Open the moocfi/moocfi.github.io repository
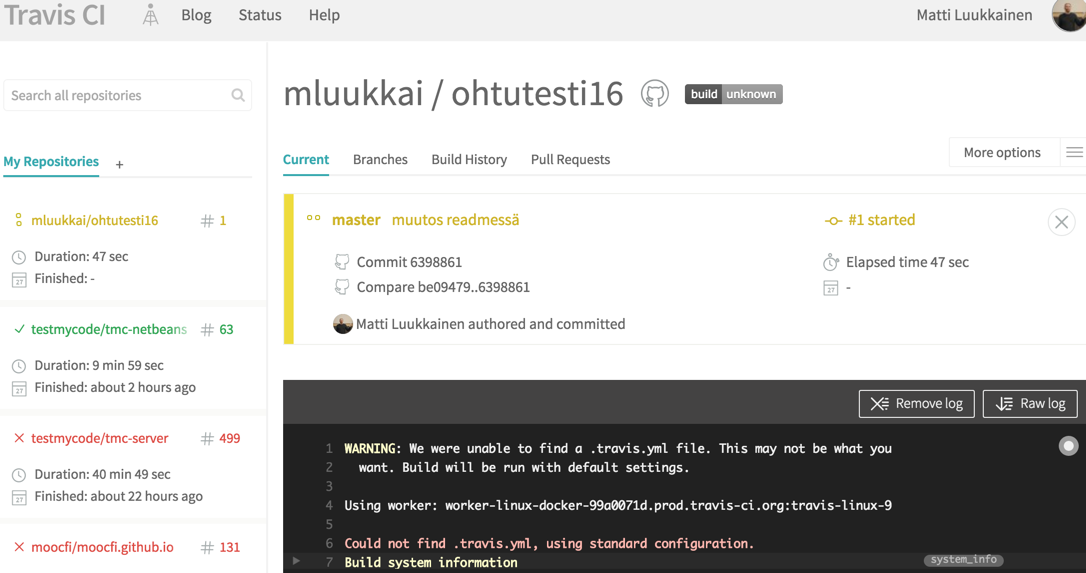Image resolution: width=1086 pixels, height=573 pixels. [103, 547]
